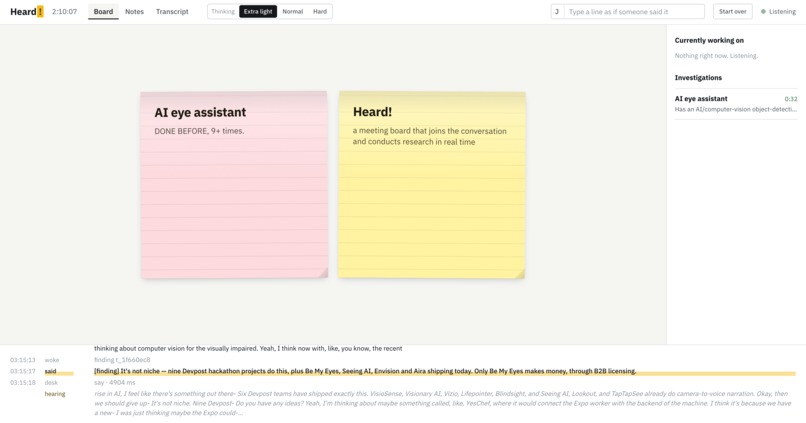Click the Start over button

[732, 11]
